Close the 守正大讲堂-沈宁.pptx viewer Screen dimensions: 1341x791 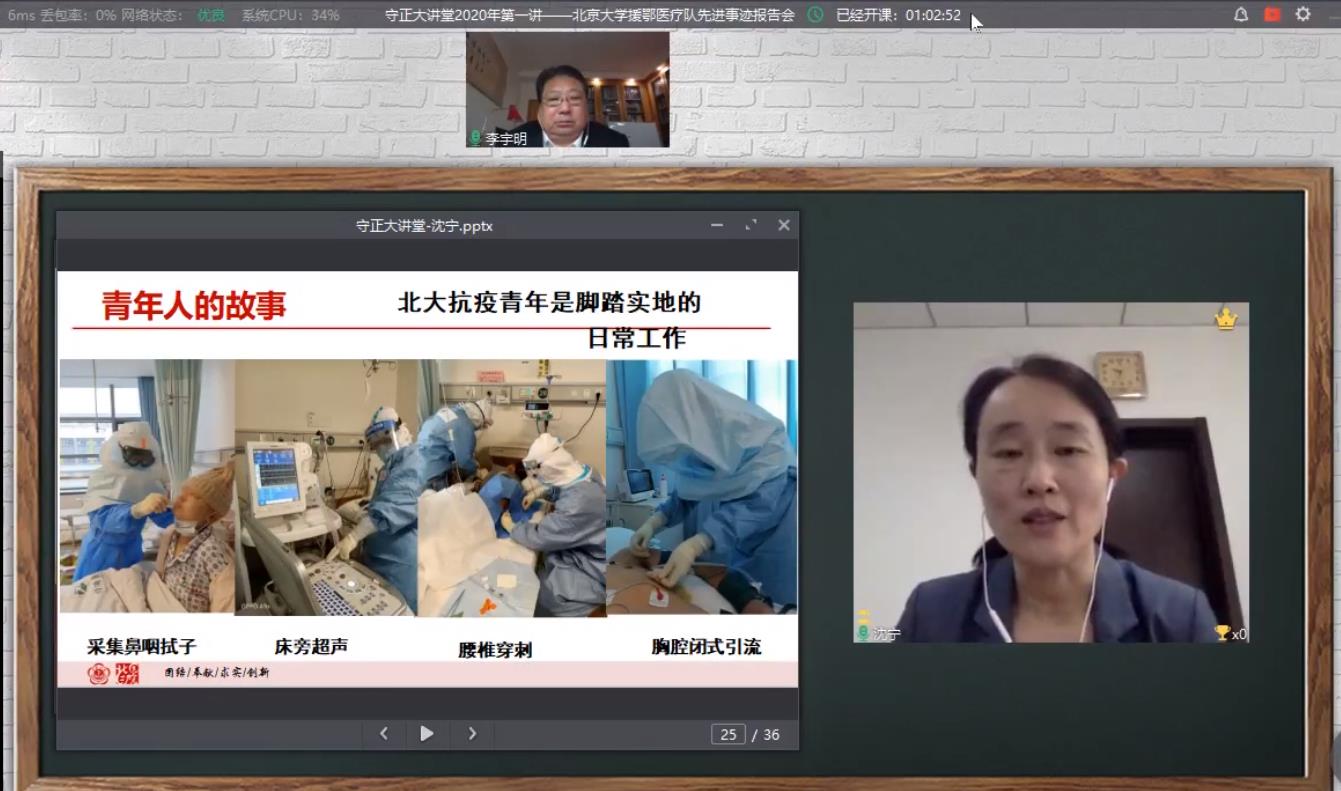(784, 225)
